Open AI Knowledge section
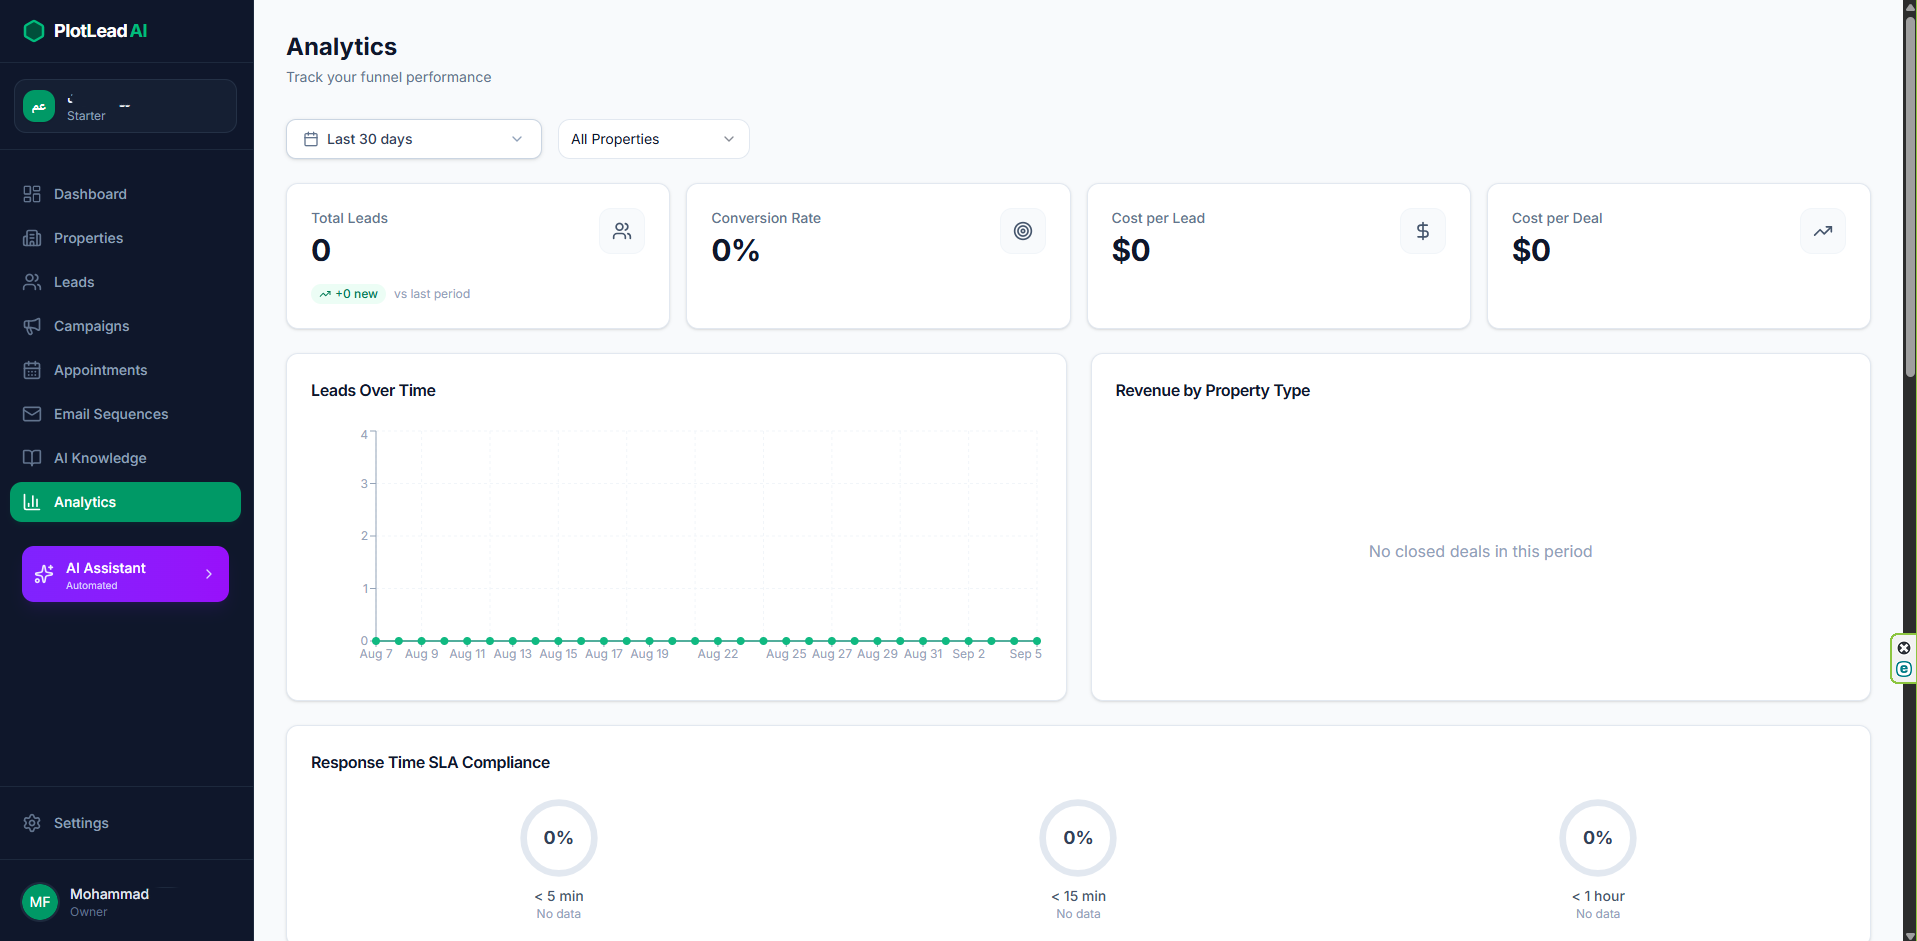Viewport: 1917px width, 941px height. 125,458
